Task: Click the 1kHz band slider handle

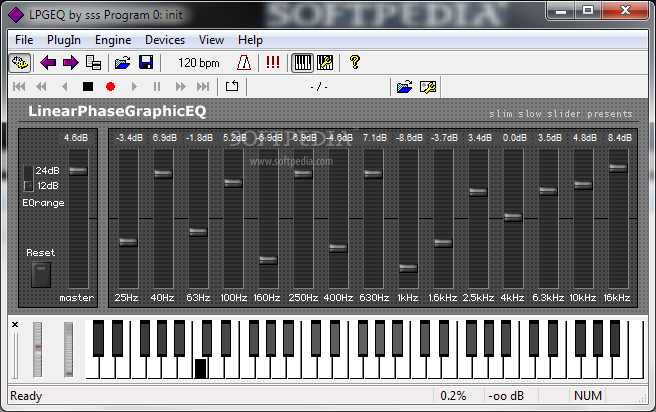Action: pyautogui.click(x=408, y=268)
